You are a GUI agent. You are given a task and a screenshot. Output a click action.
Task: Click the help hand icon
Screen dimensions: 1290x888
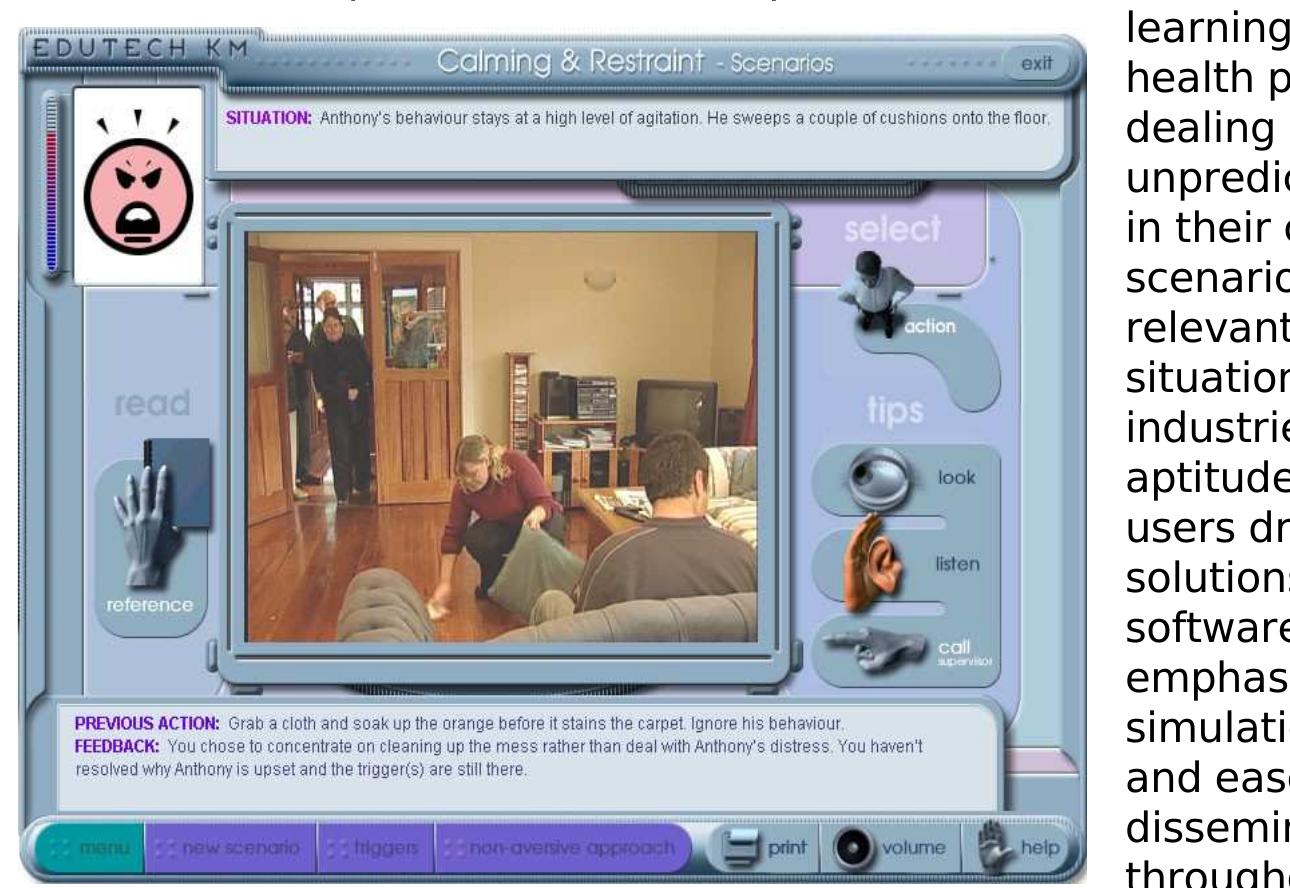click(x=994, y=848)
